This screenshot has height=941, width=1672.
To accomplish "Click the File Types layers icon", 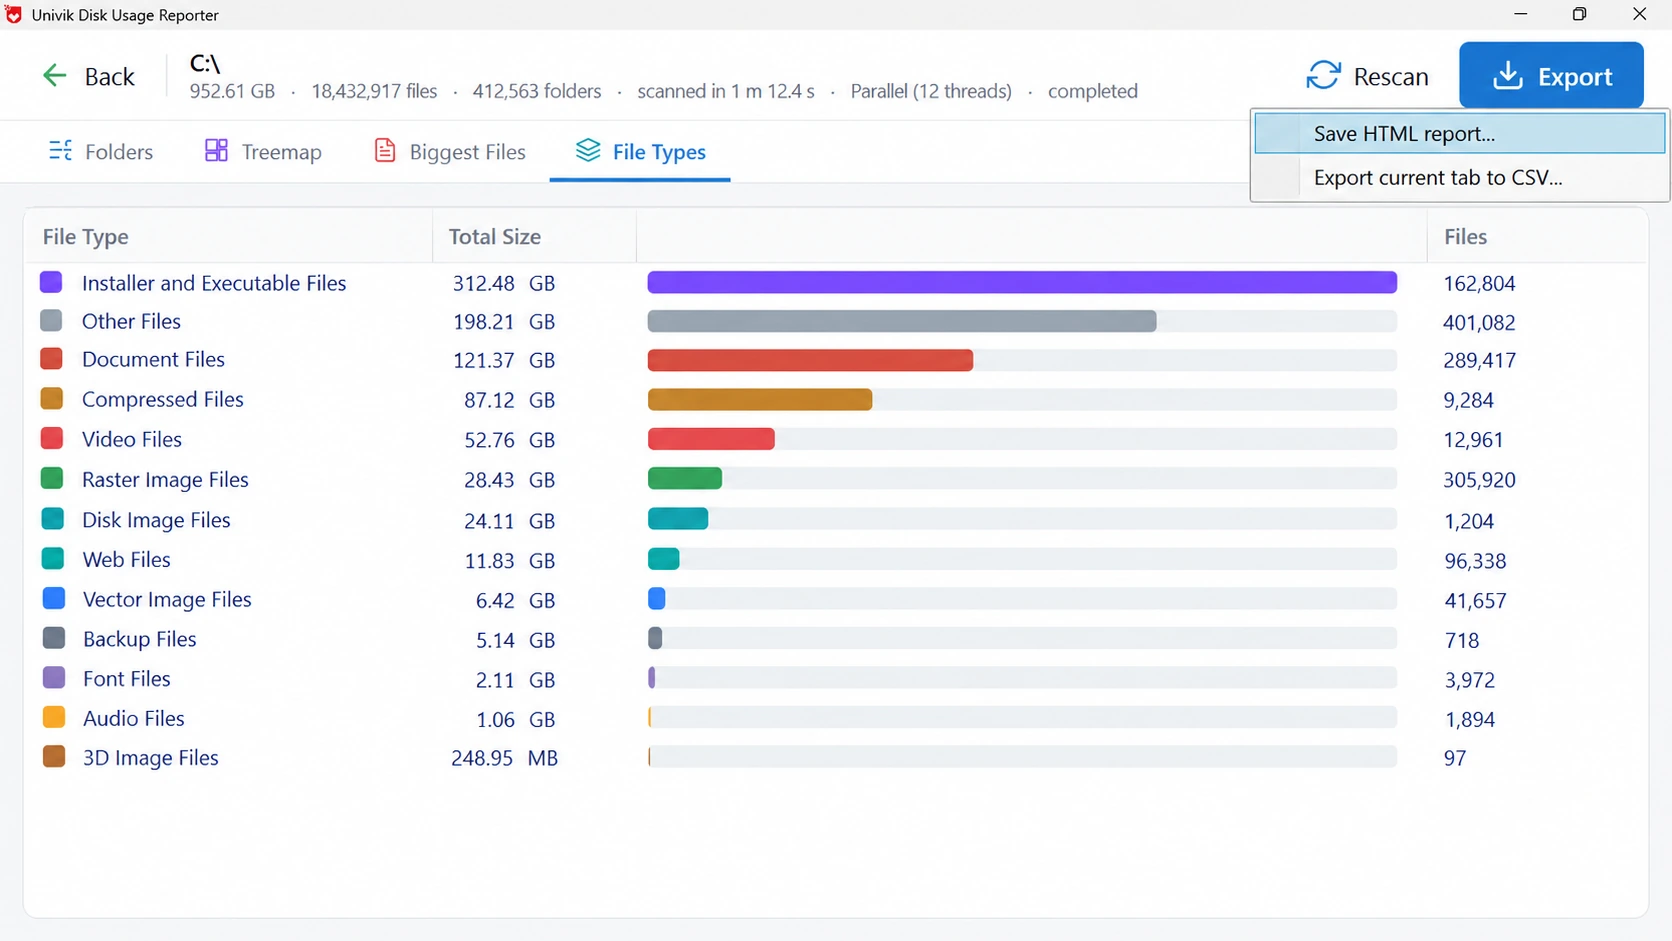I will (x=588, y=151).
